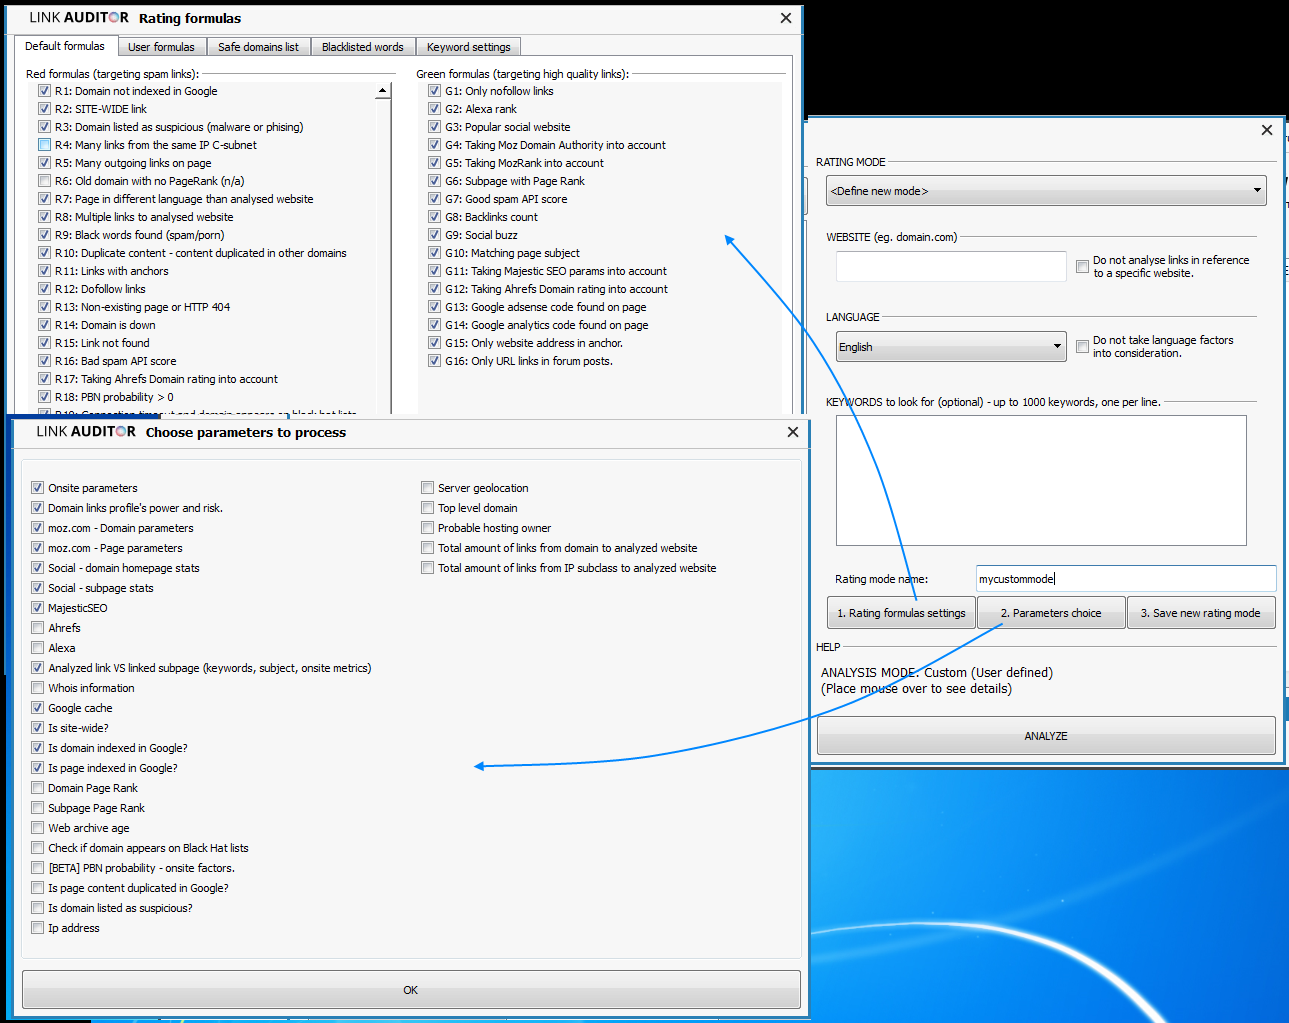The width and height of the screenshot is (1289, 1023).
Task: Enable Check if domain appears on Black Hat lists
Action: tap(37, 848)
